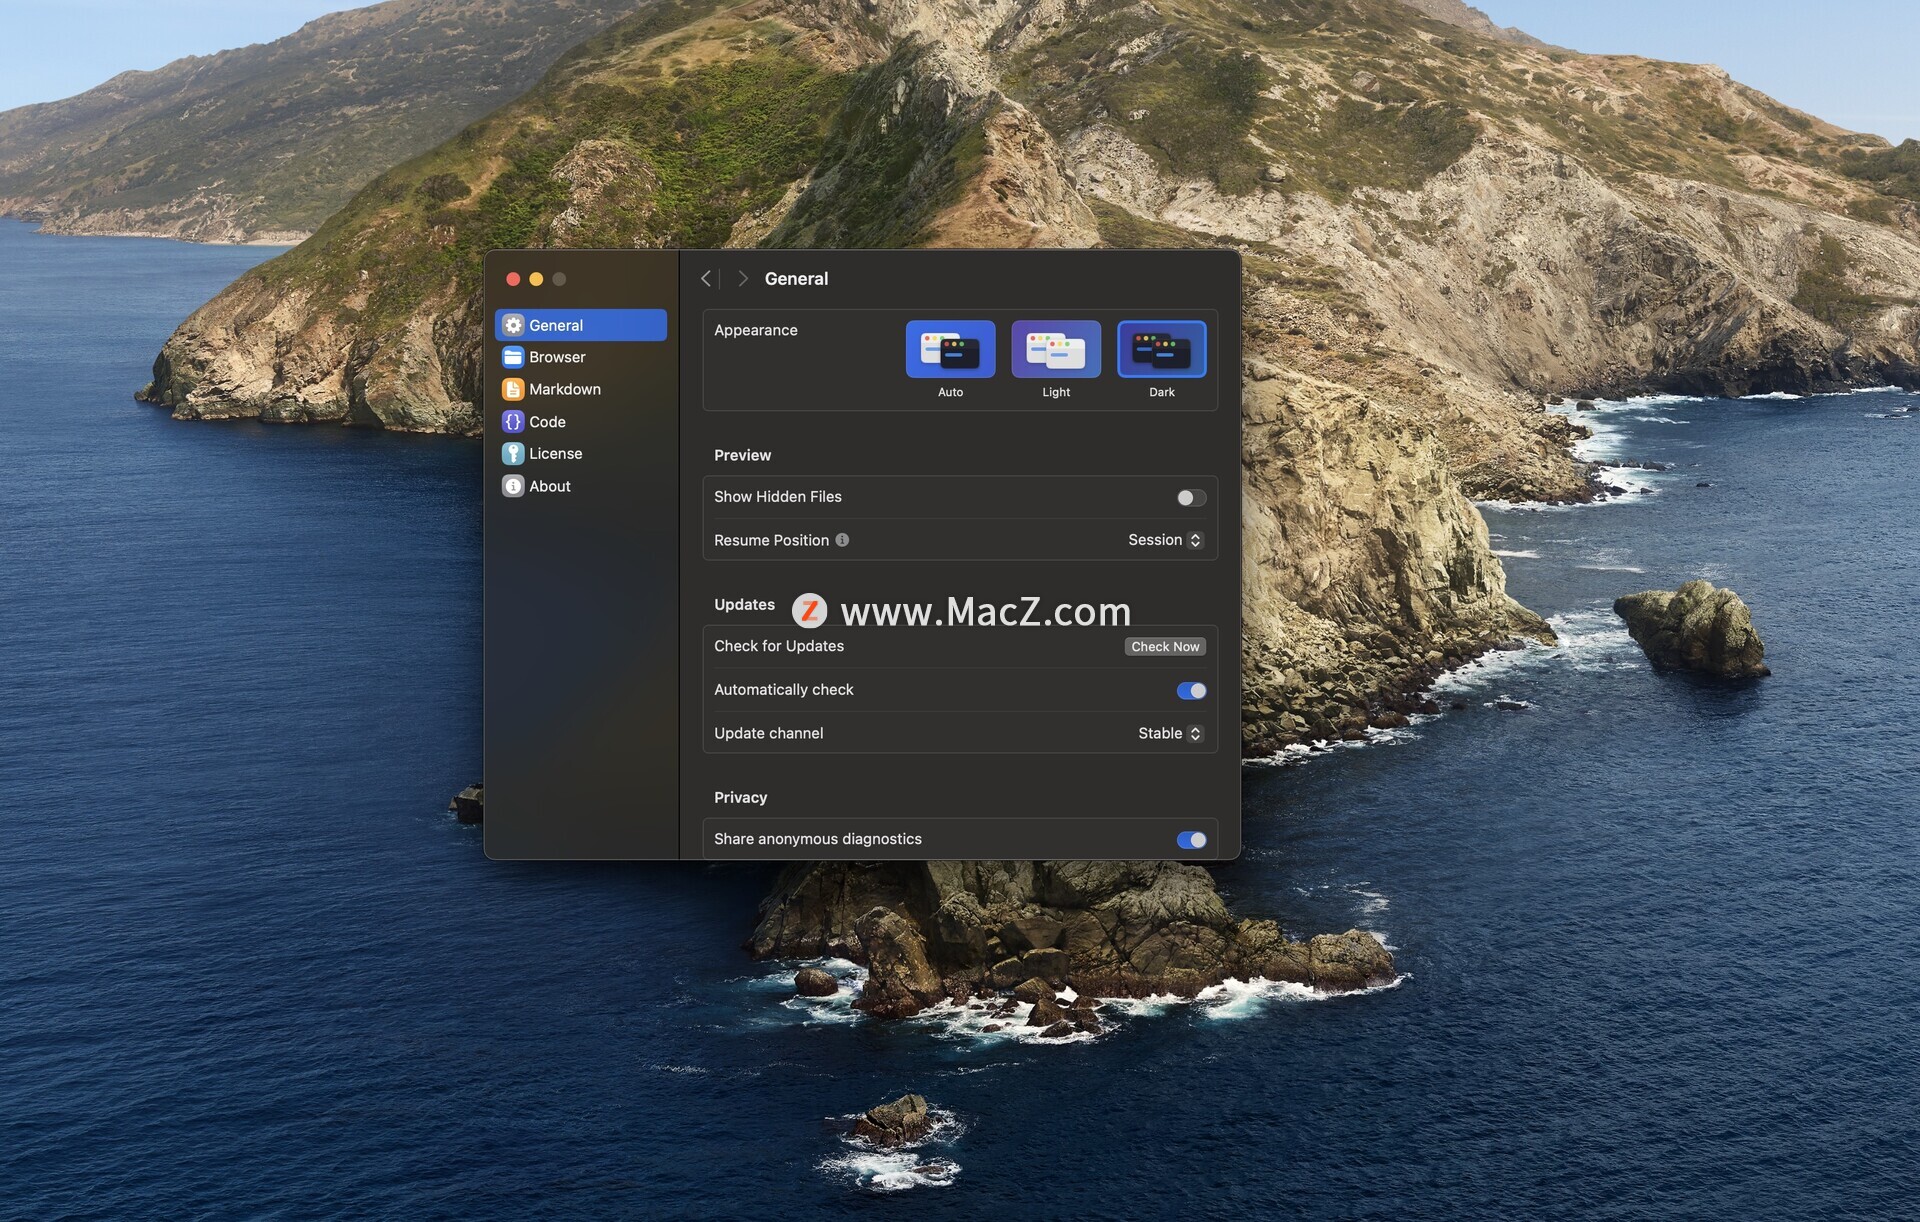
Task: Choose the Auto appearance thumbnail
Action: click(950, 349)
